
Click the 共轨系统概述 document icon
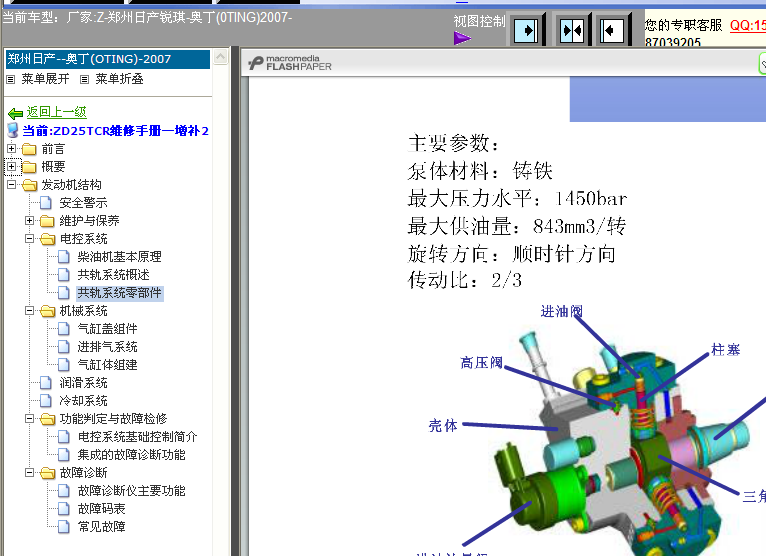coord(64,275)
